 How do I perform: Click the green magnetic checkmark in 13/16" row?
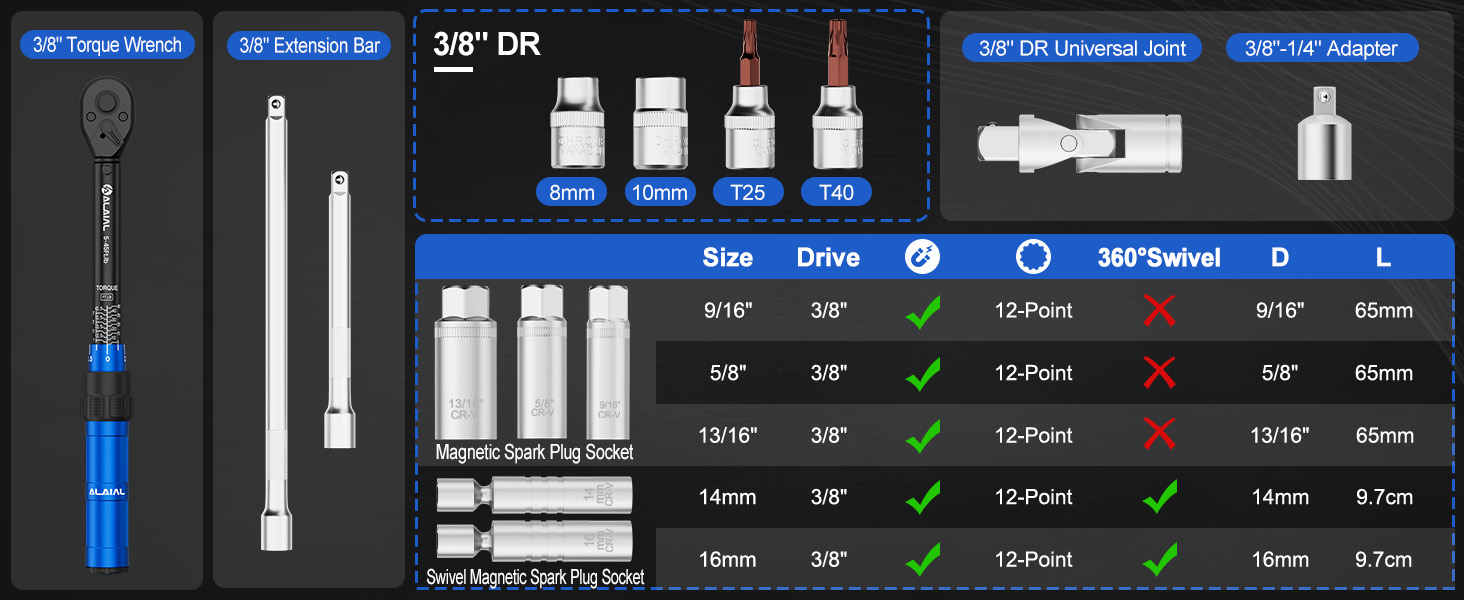coord(923,435)
